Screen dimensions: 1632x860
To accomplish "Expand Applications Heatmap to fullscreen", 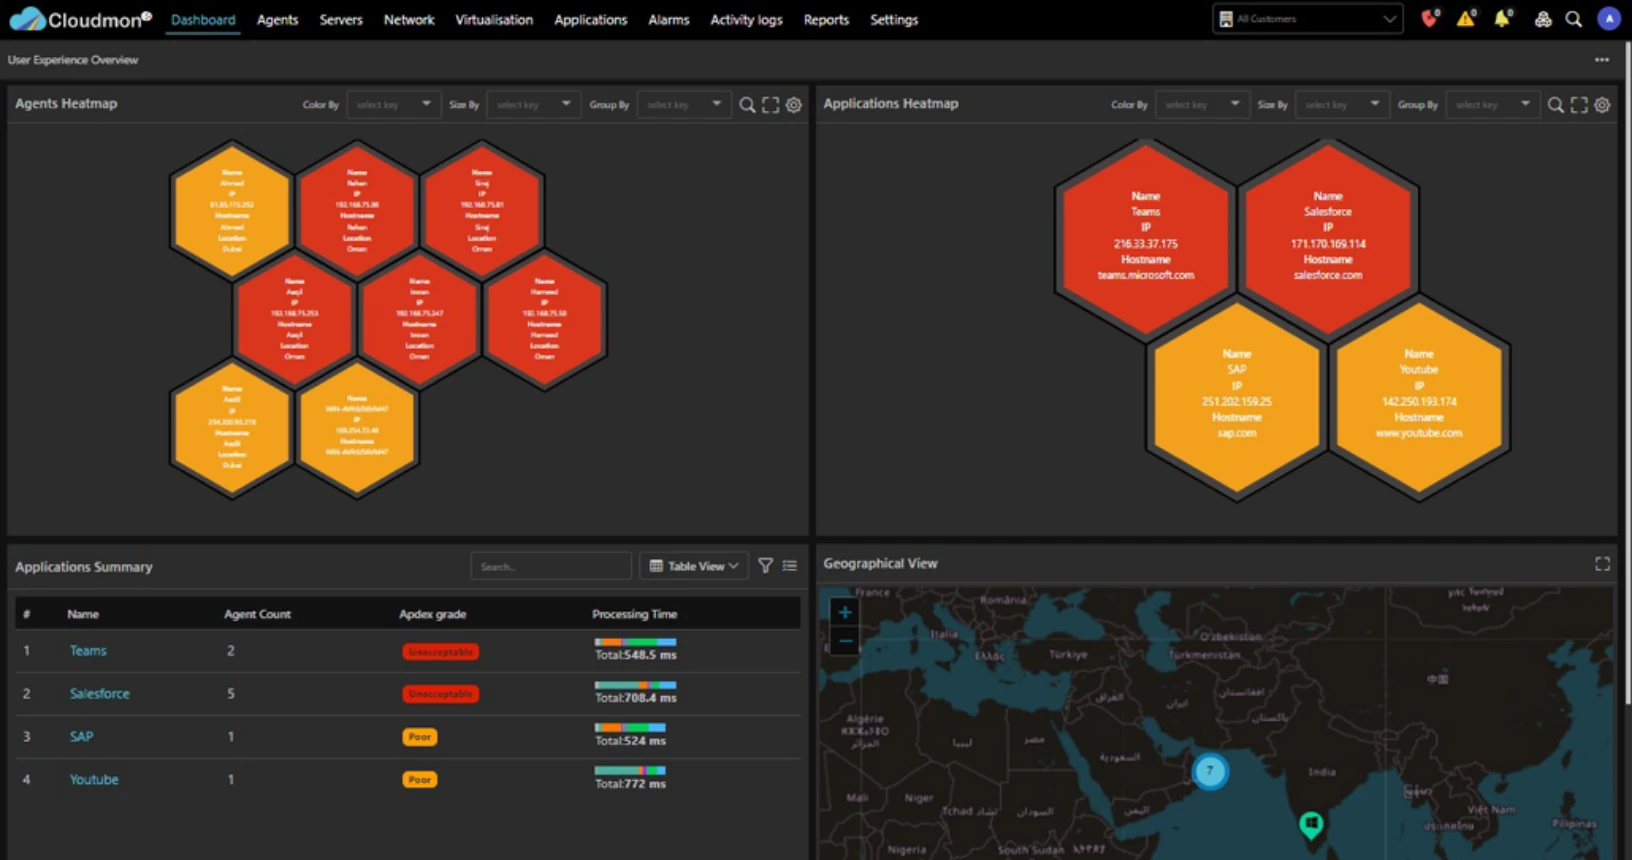I will click(x=1579, y=105).
